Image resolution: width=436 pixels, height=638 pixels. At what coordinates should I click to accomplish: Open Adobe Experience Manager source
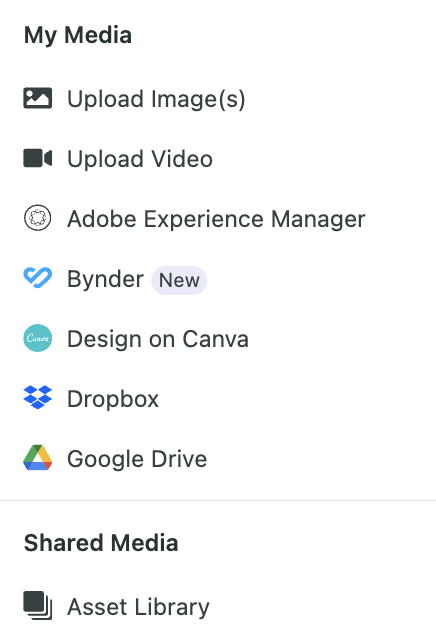216,219
